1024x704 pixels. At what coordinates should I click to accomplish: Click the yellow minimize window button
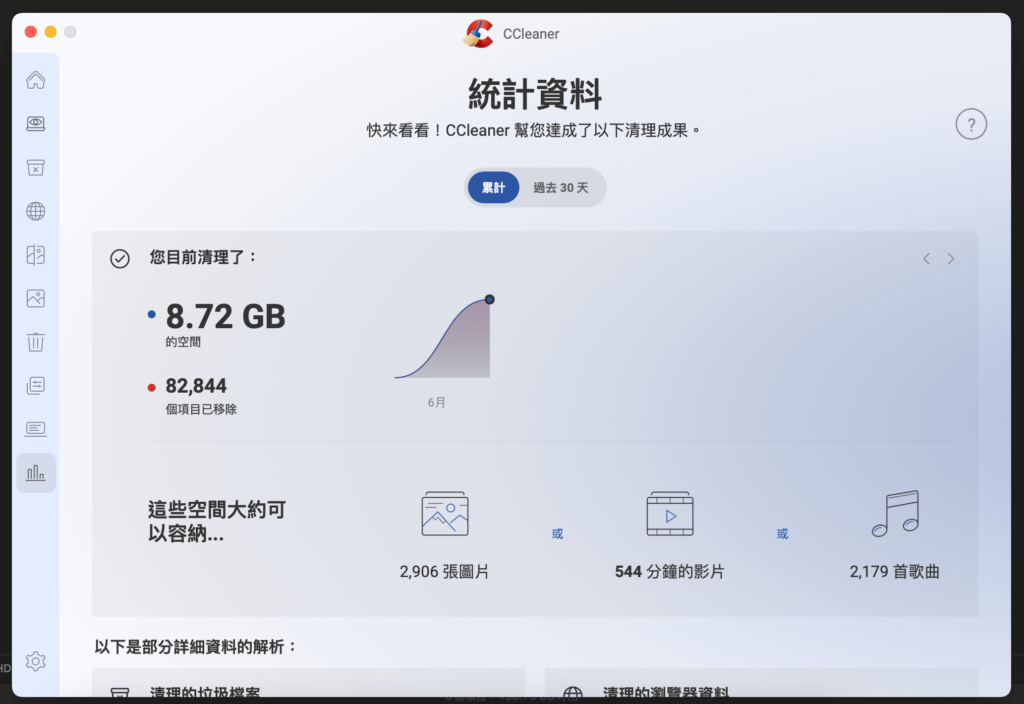[50, 31]
